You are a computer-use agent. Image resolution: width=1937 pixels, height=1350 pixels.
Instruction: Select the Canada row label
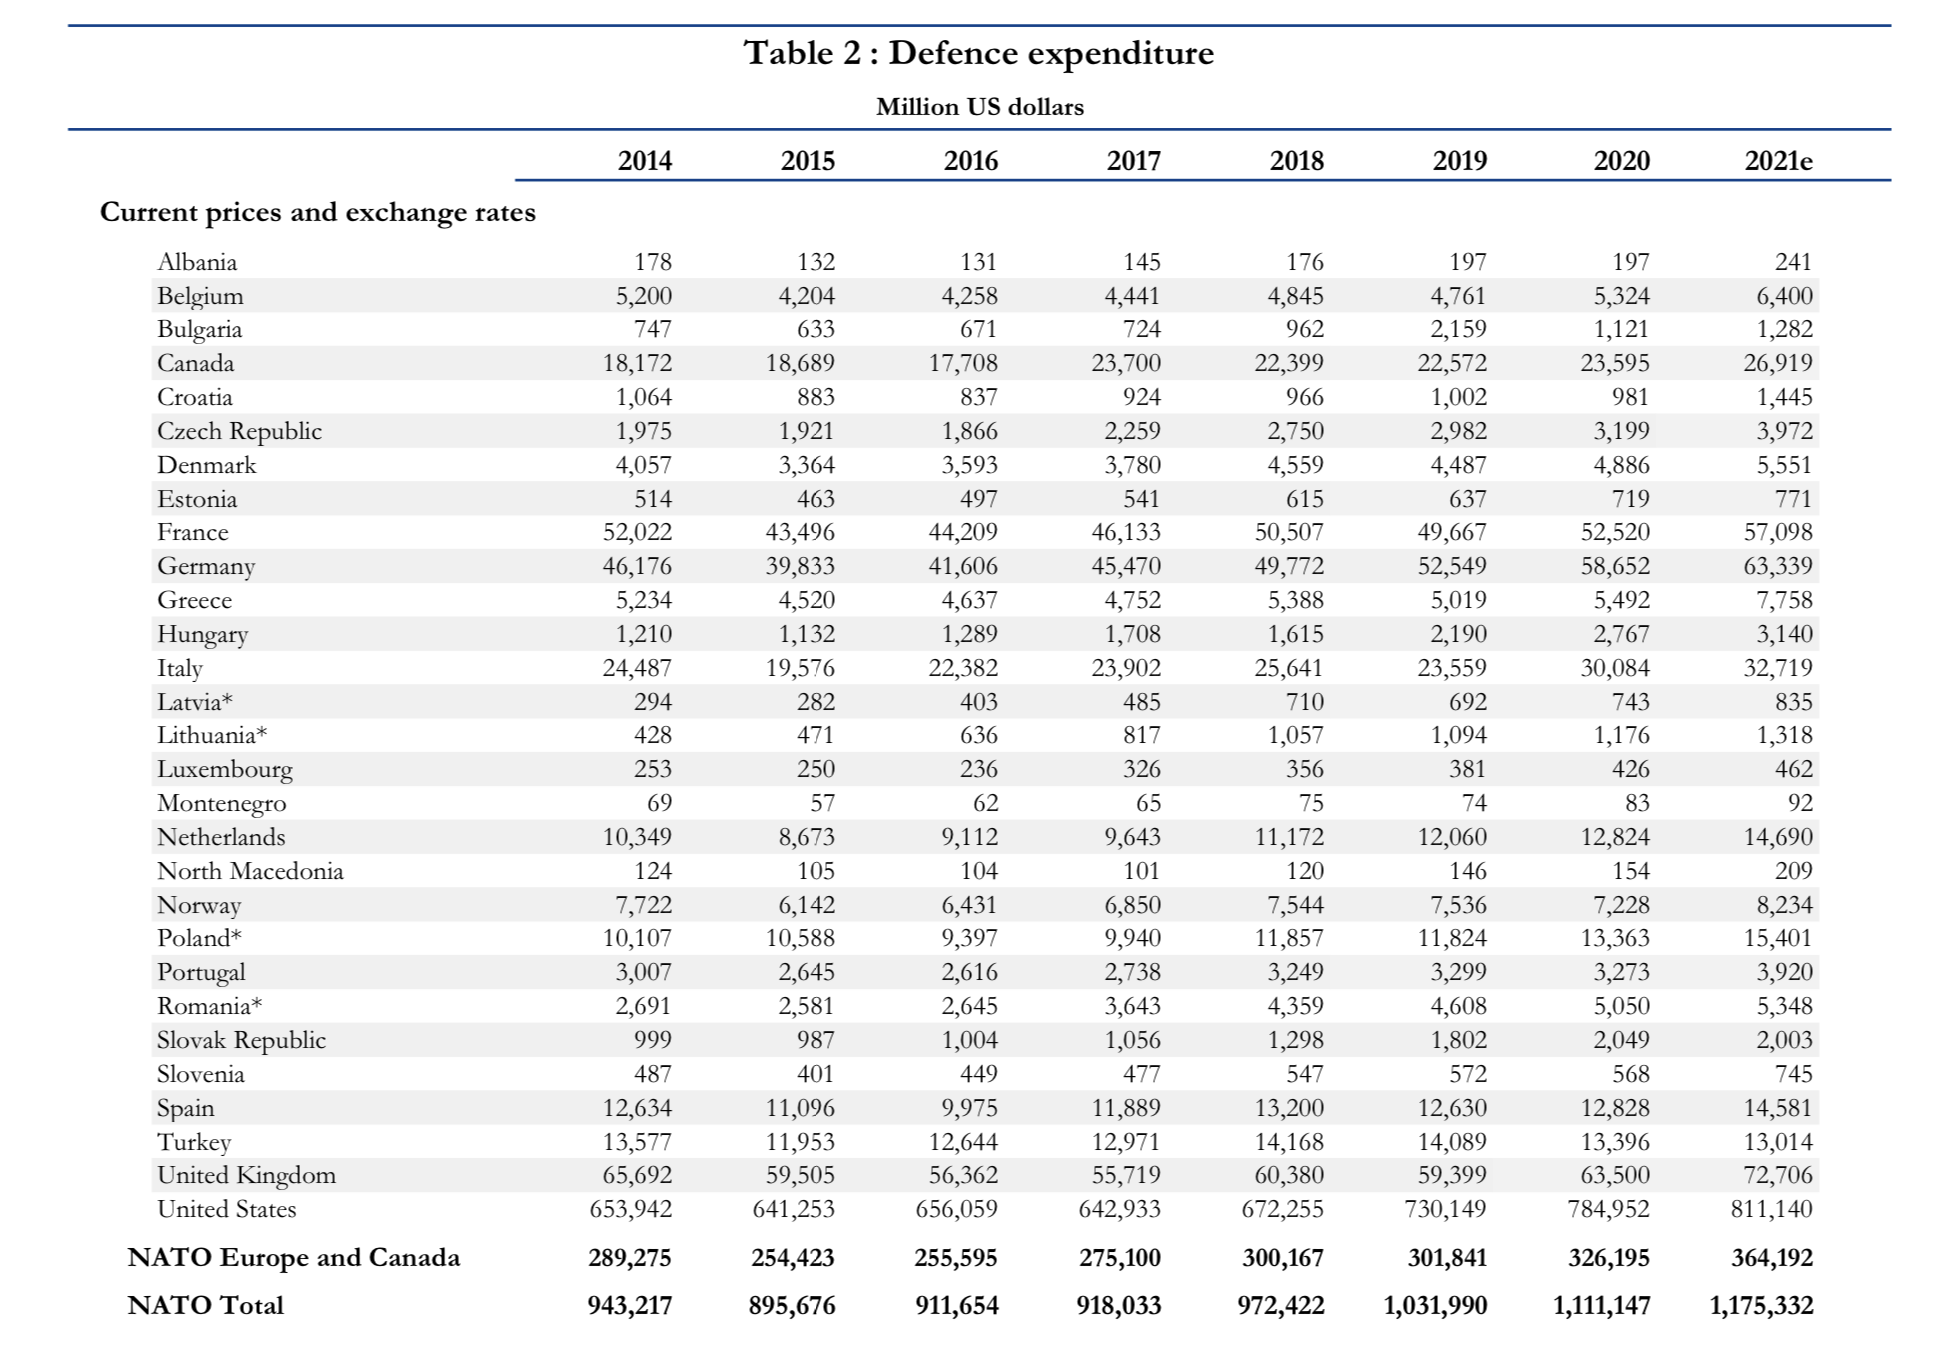click(x=195, y=363)
